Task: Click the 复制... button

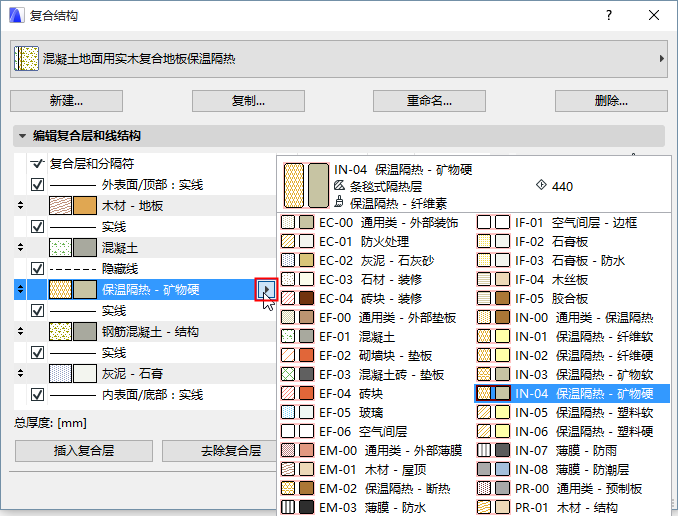Action: coord(248,101)
